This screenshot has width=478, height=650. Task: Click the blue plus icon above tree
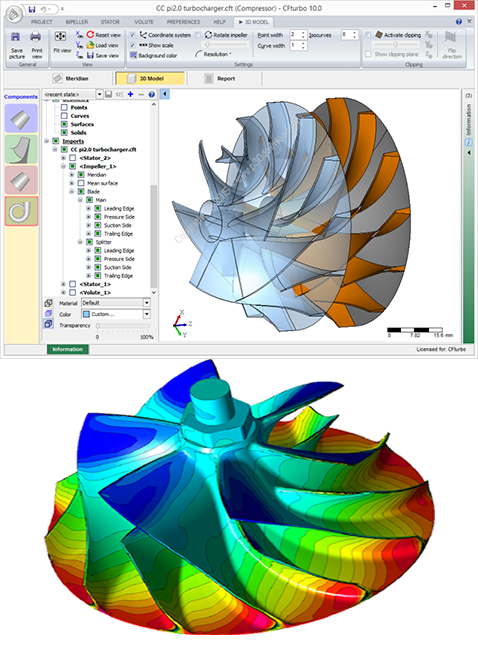pyautogui.click(x=131, y=94)
